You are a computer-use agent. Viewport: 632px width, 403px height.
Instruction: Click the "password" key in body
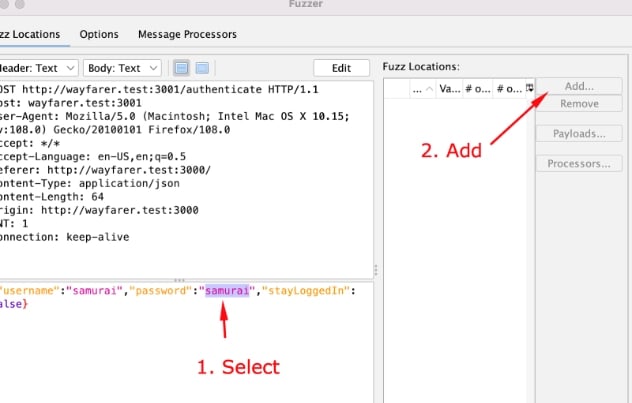tap(160, 291)
